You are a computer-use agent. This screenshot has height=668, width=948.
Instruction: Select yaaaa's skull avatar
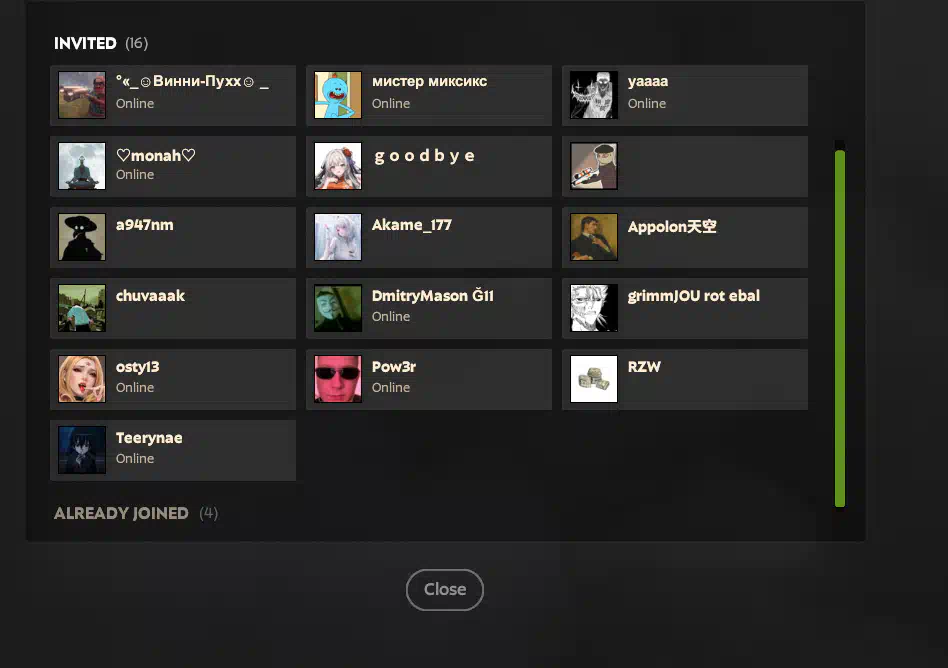(x=594, y=95)
